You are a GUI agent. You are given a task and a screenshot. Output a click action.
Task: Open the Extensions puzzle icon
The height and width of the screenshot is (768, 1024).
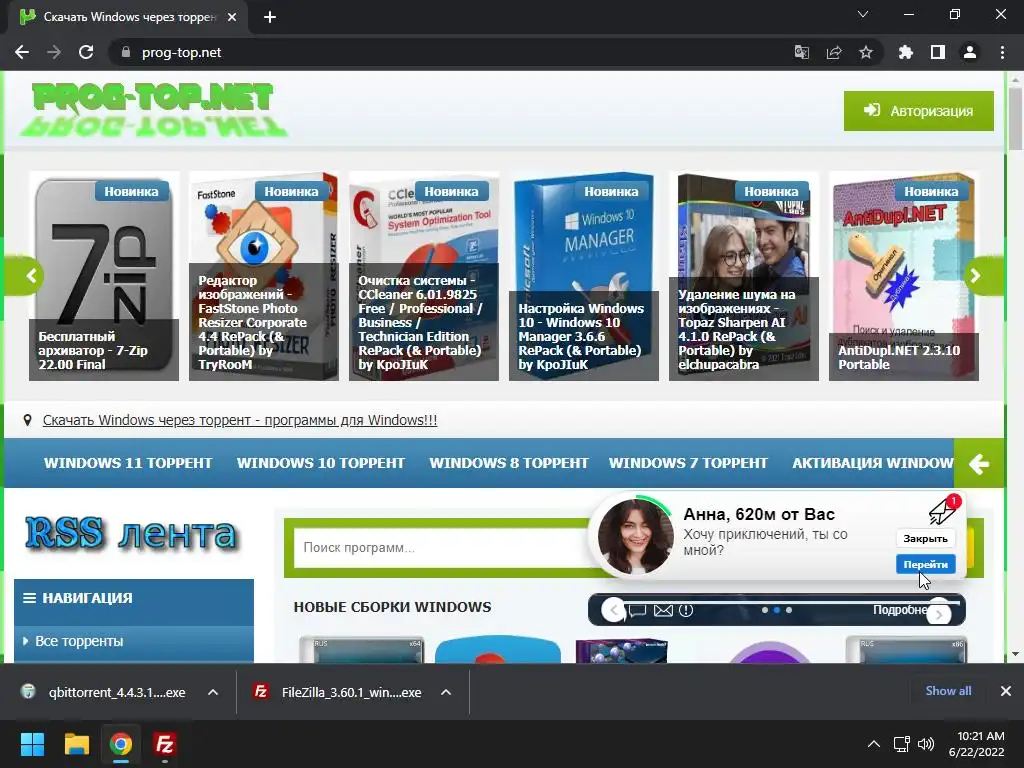coord(905,52)
